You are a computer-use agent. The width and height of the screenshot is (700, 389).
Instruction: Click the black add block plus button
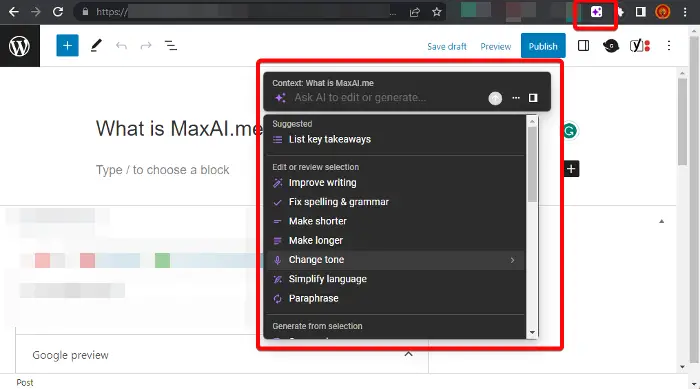point(571,169)
